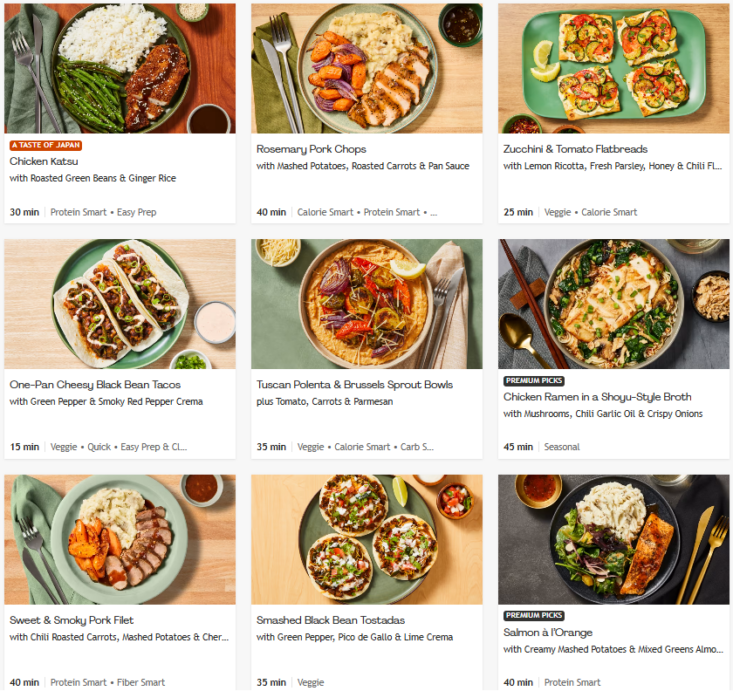
Task: Select the Zucchini & Tomato Flatbreads title
Action: click(x=576, y=149)
